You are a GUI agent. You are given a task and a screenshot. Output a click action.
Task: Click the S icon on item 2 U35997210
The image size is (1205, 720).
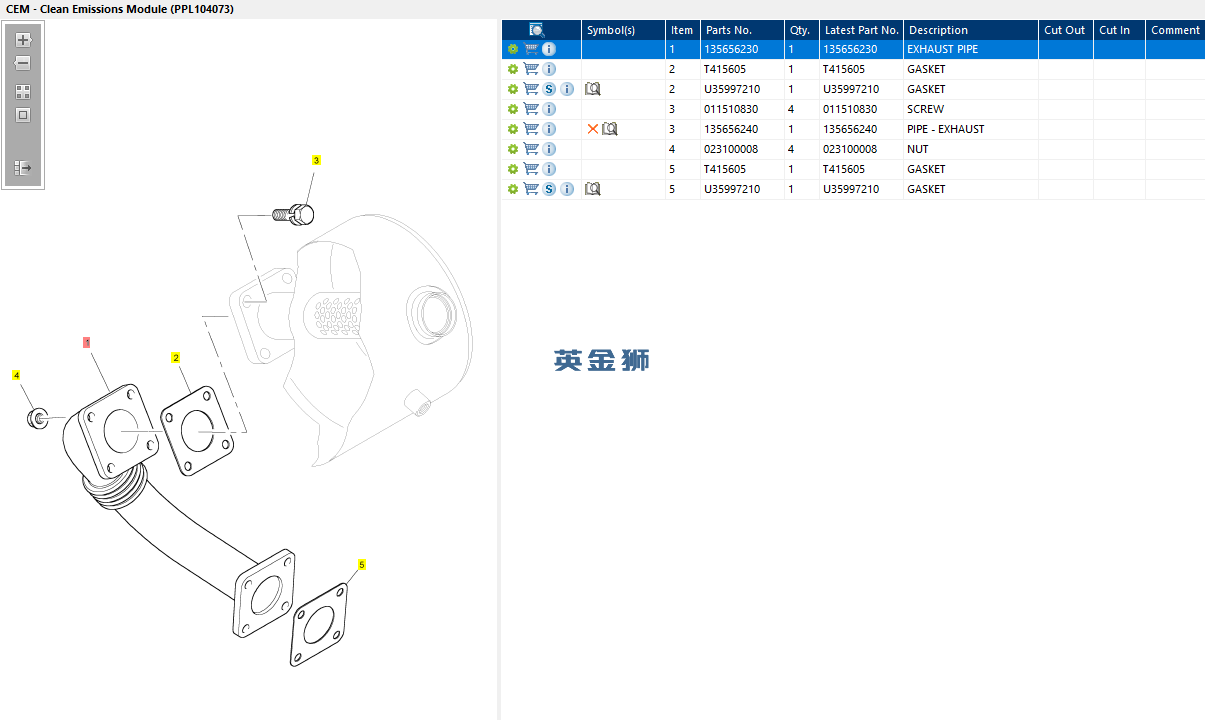click(549, 89)
